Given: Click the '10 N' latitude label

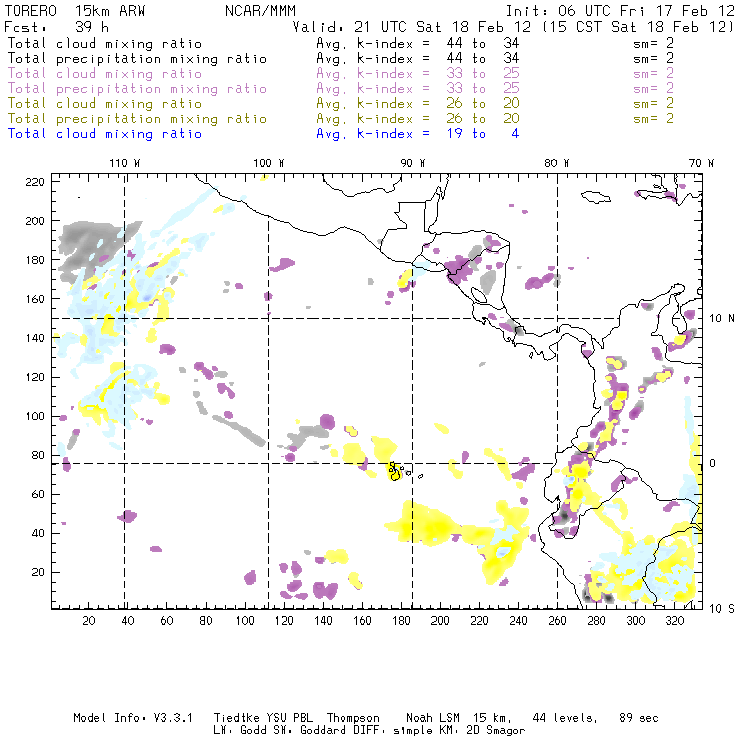Looking at the screenshot, I should (722, 318).
